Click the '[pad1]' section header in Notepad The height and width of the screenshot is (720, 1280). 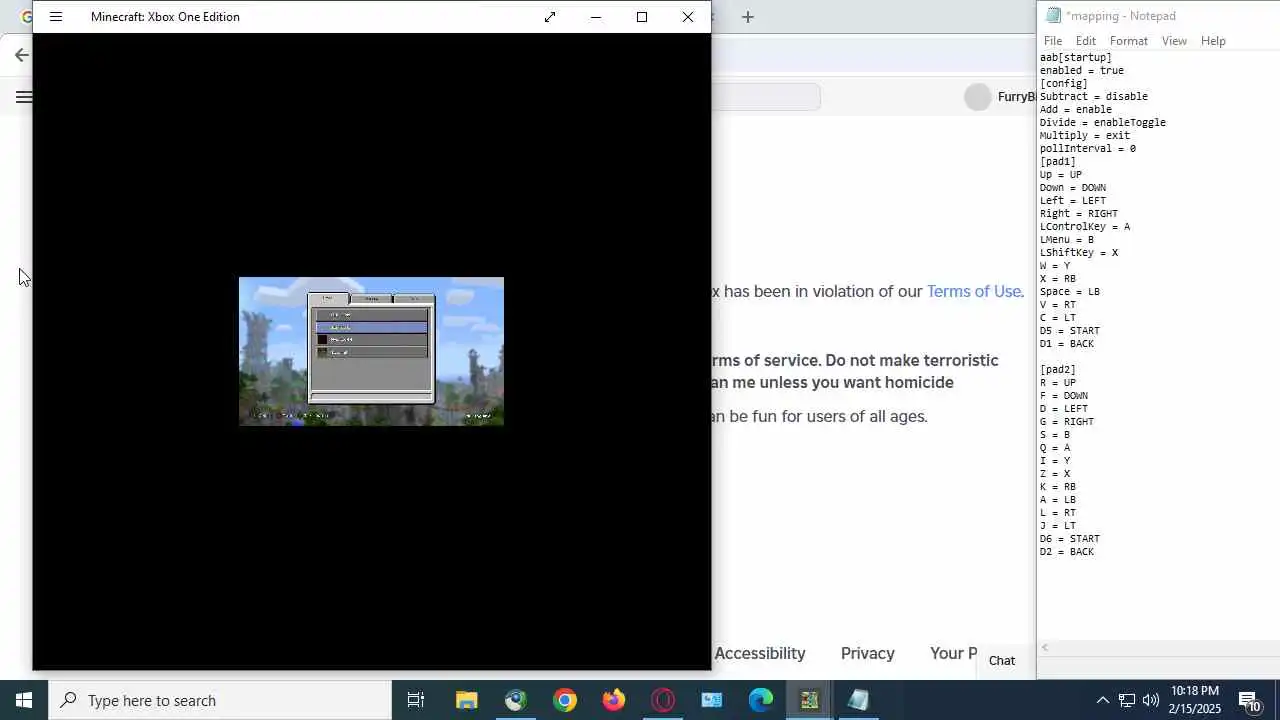pos(1058,162)
